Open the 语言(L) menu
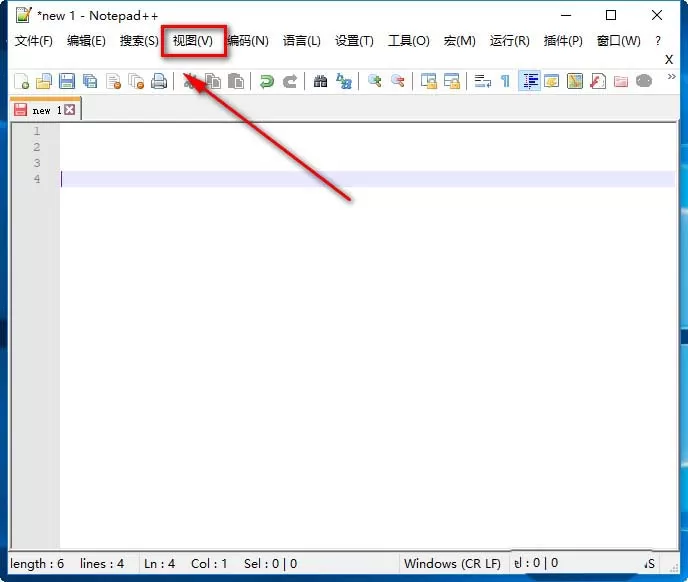Image resolution: width=688 pixels, height=582 pixels. point(301,41)
